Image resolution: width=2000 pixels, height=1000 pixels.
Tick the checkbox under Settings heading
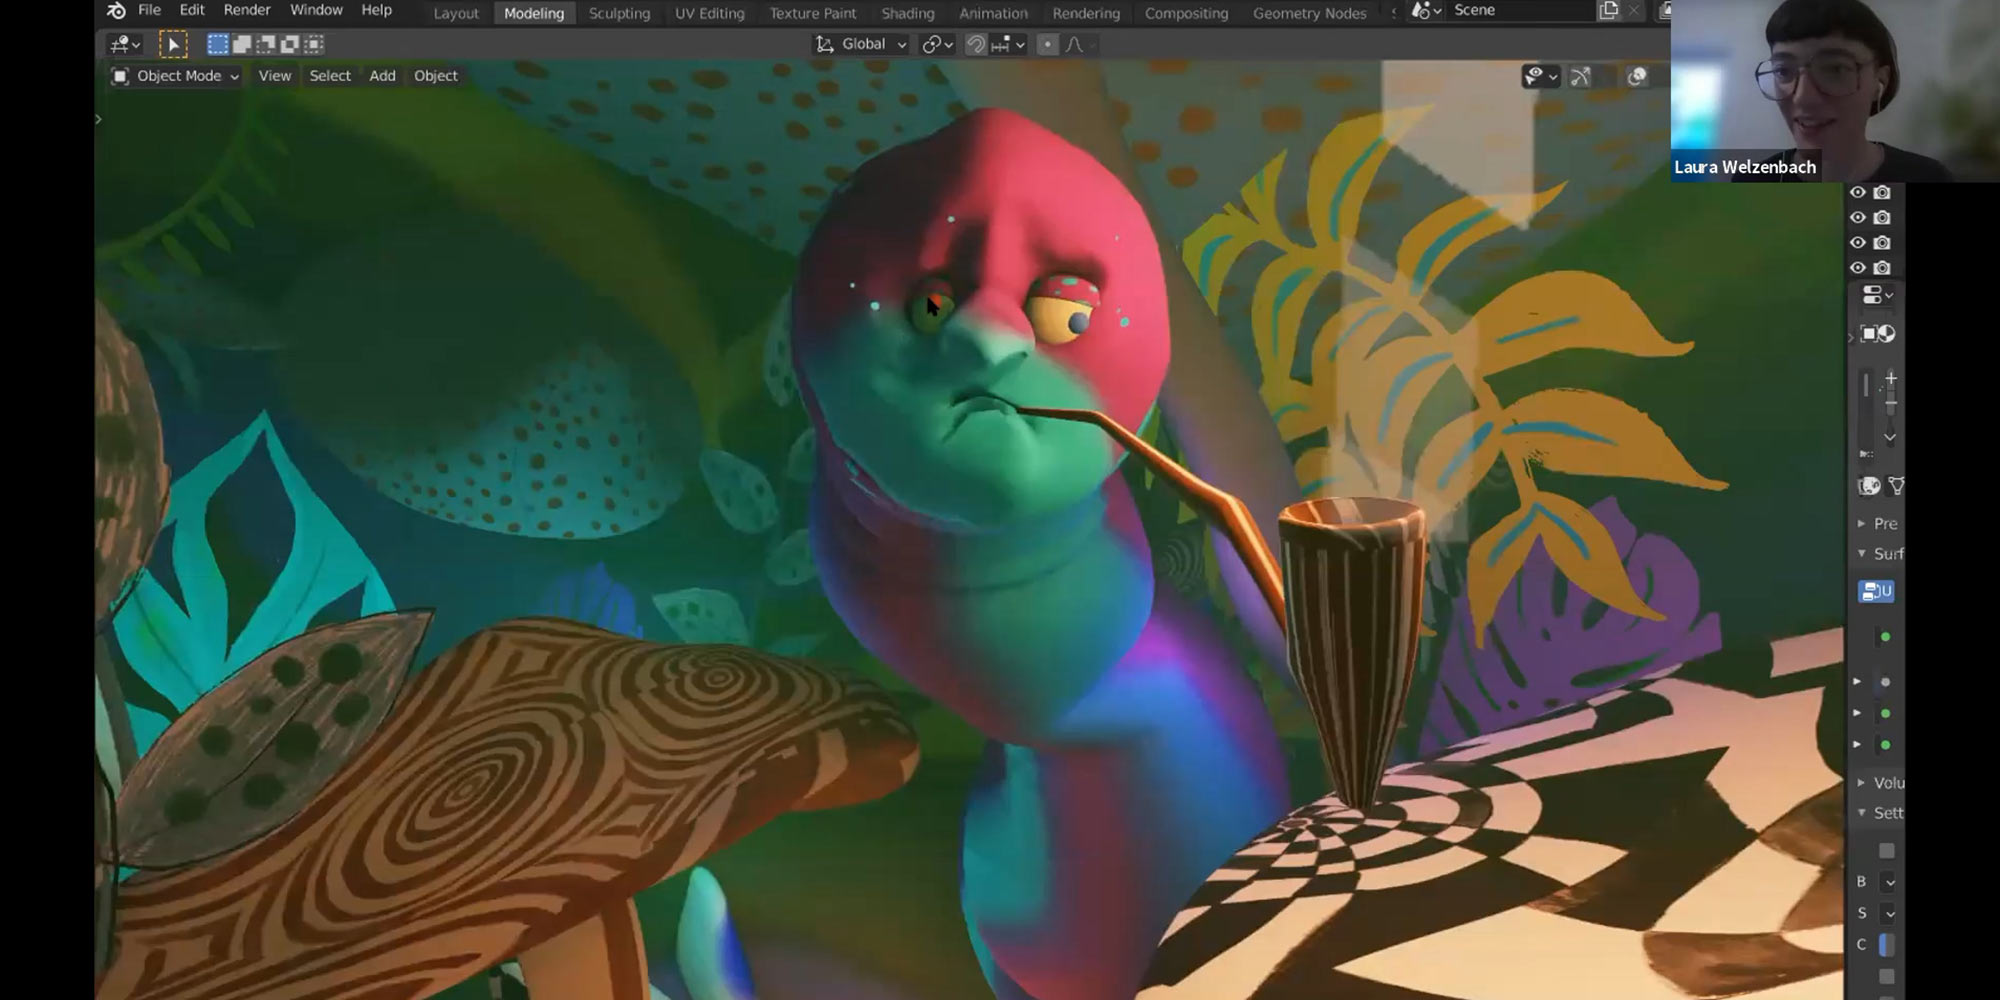click(1887, 851)
